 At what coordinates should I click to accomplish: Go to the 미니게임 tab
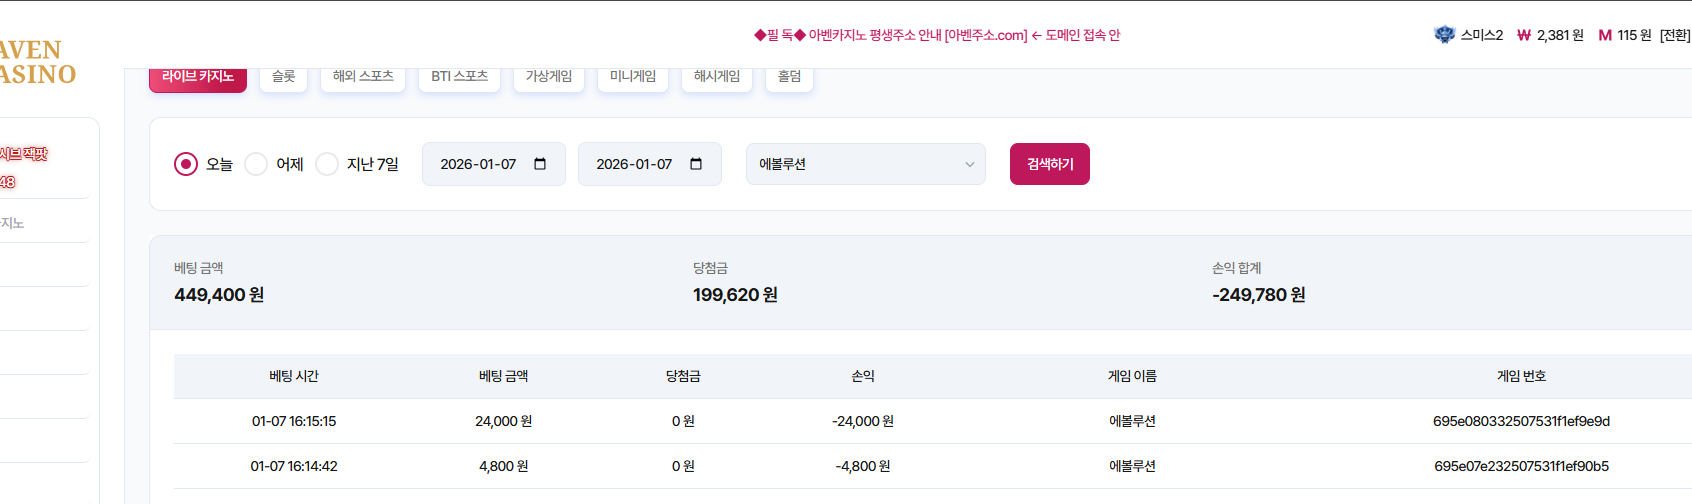[x=632, y=77]
